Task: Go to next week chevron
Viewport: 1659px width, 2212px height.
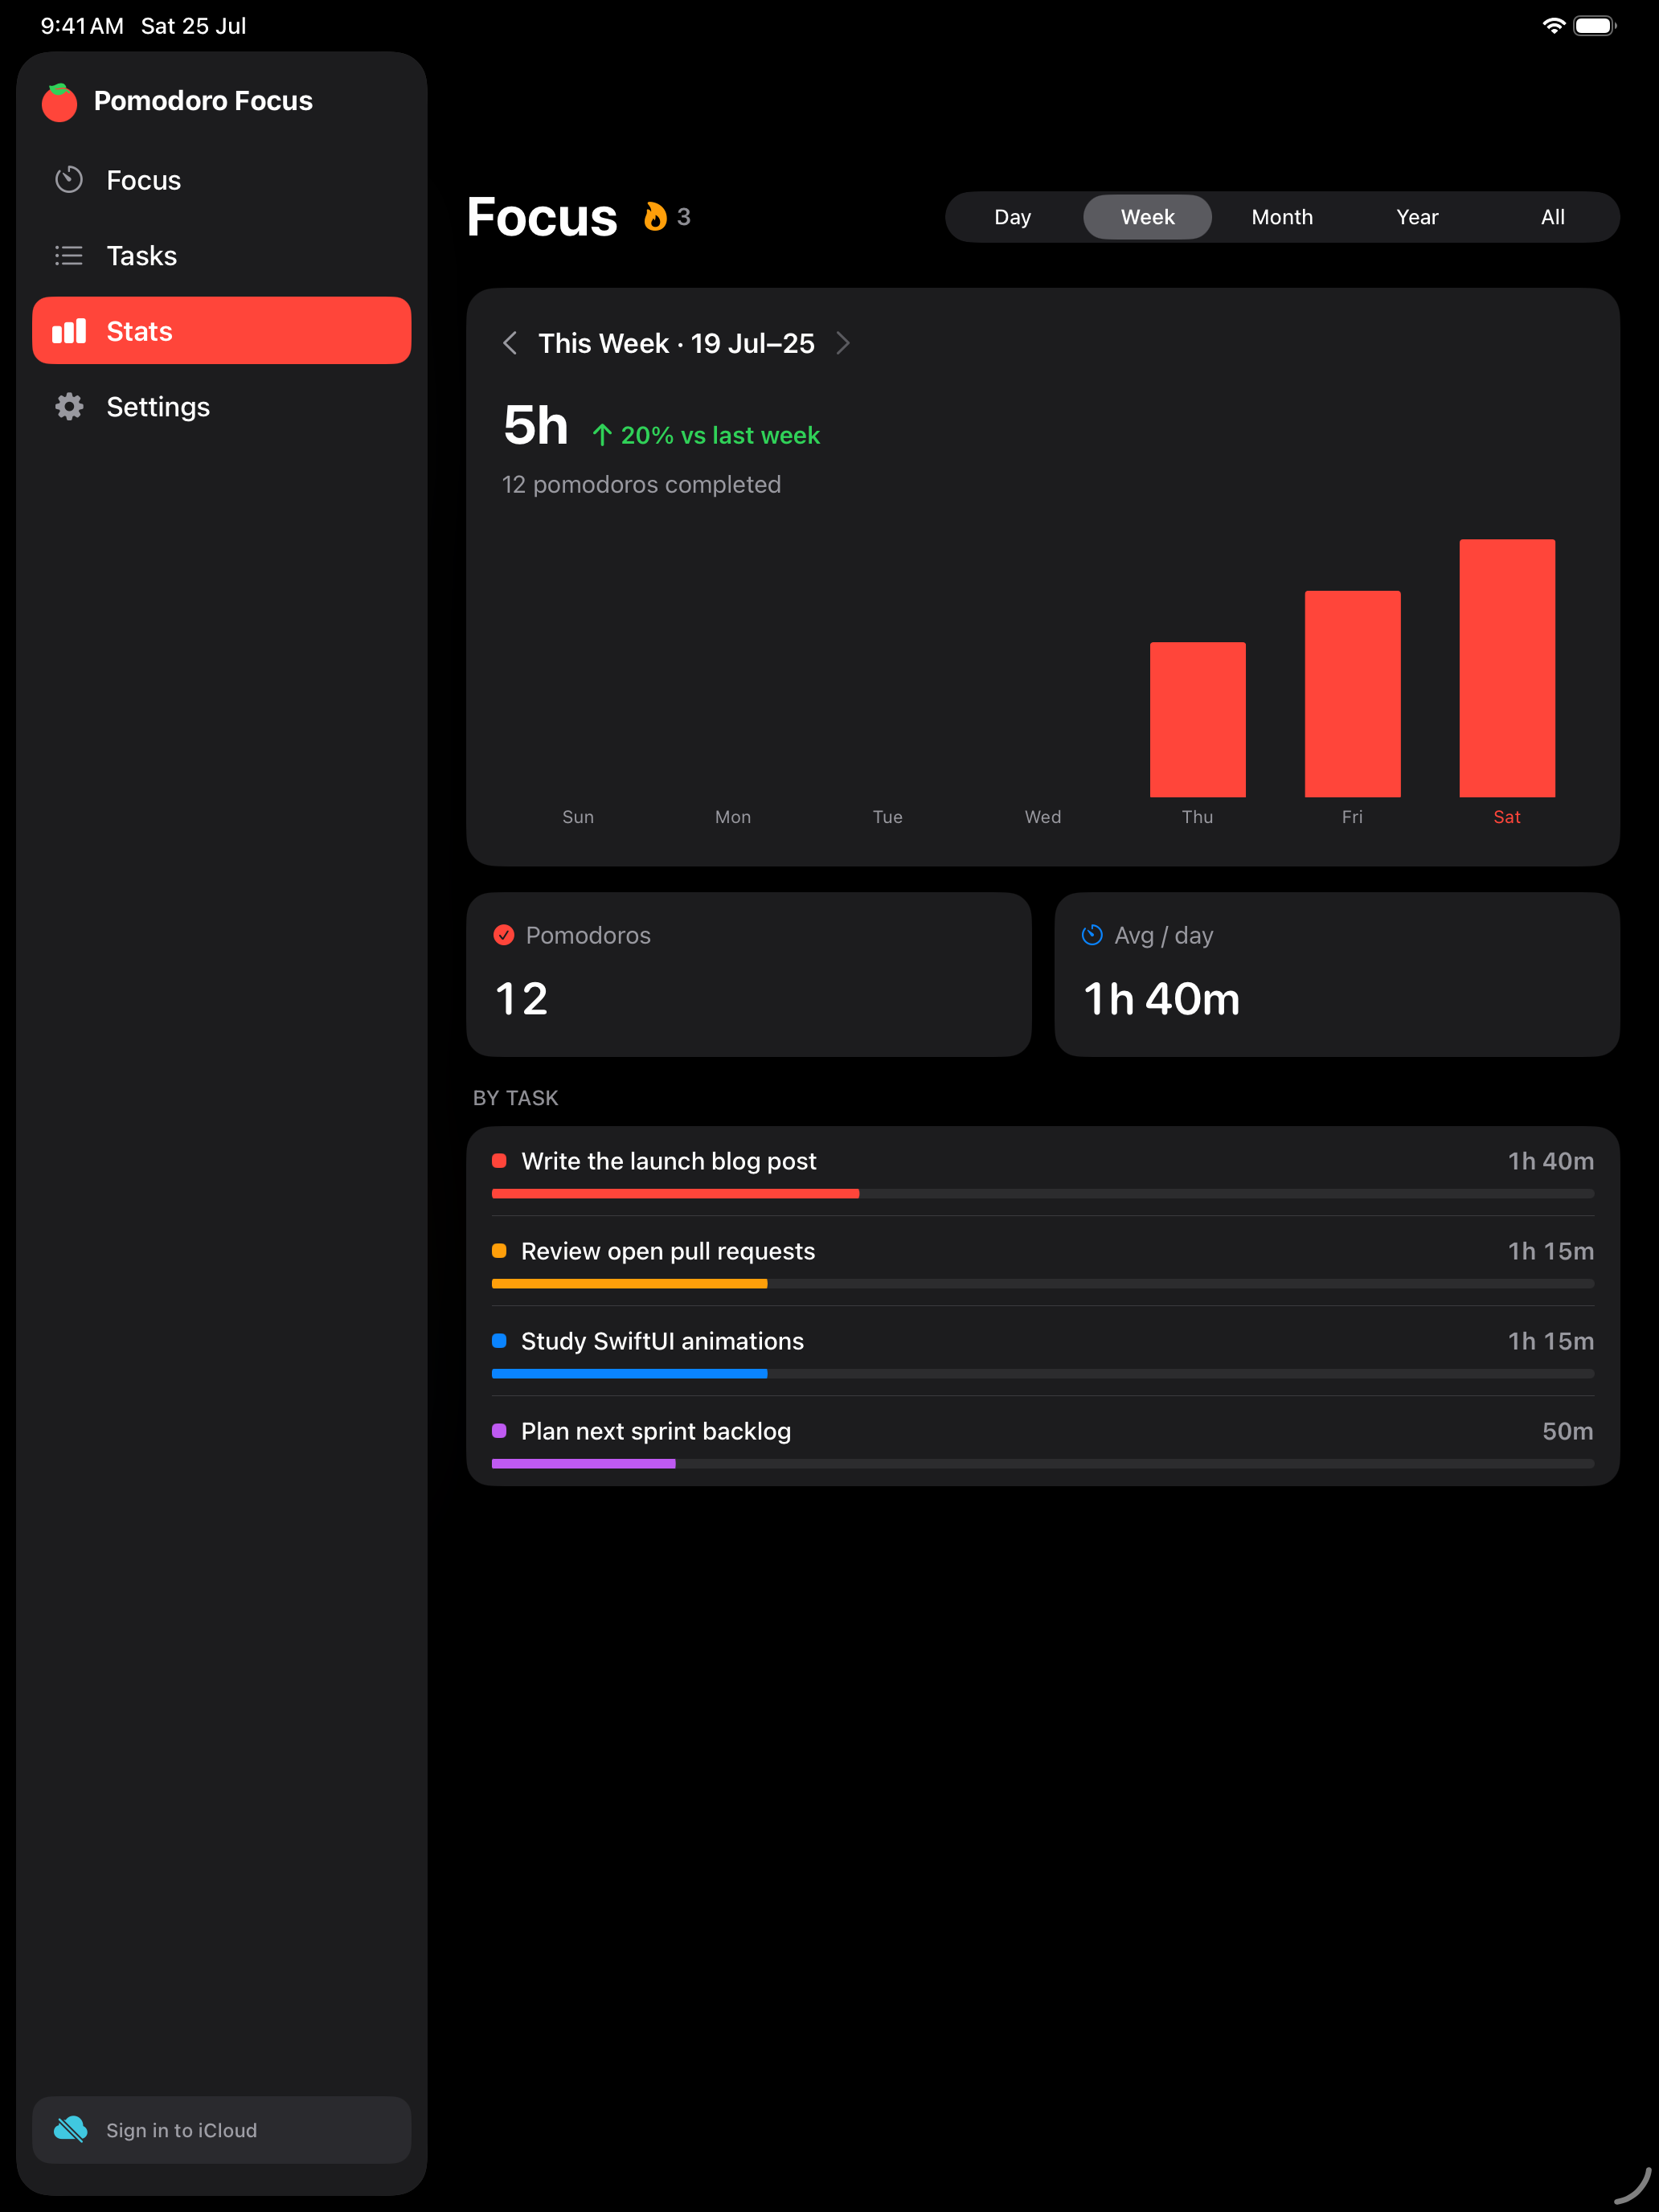Action: (843, 343)
